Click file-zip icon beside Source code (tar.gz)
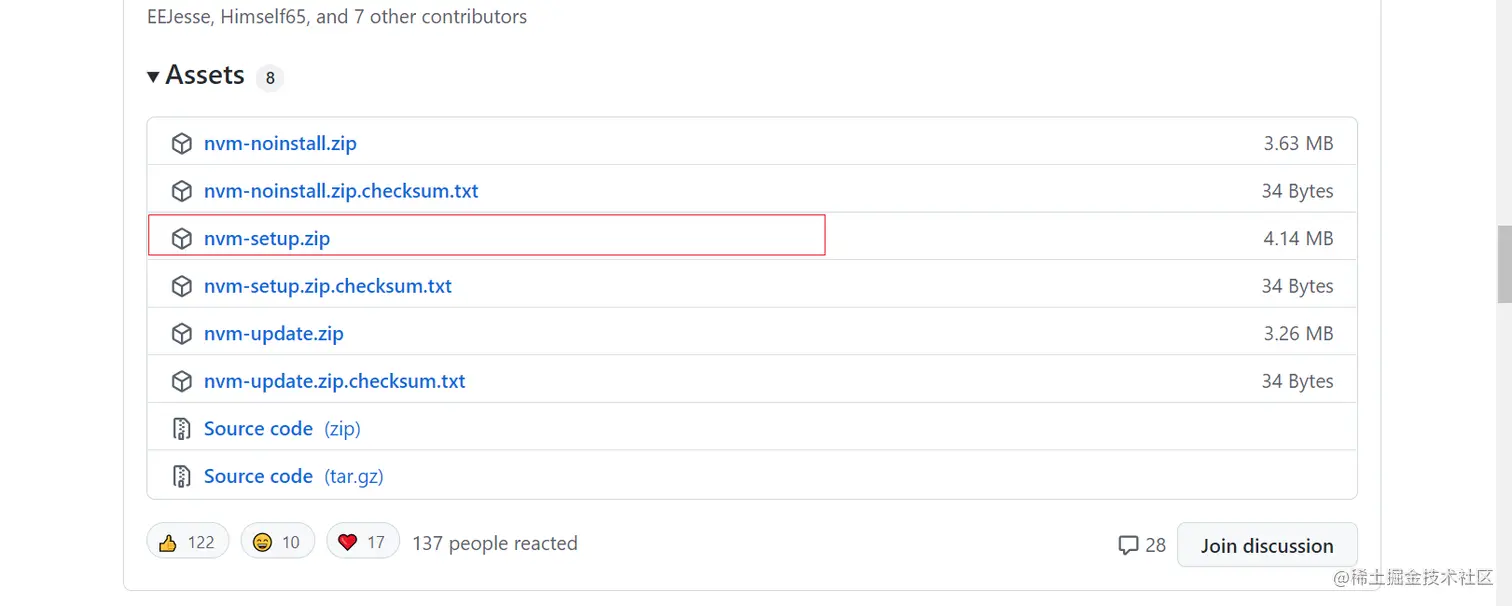The image size is (1512, 606). pos(181,476)
